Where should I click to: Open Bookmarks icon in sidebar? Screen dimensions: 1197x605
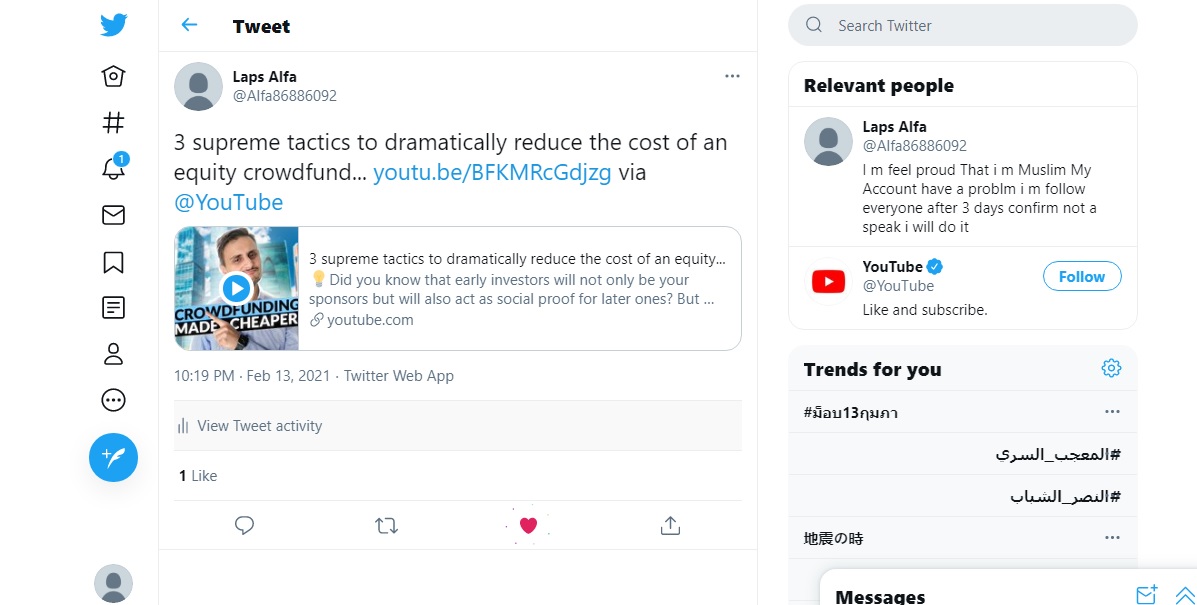113,262
